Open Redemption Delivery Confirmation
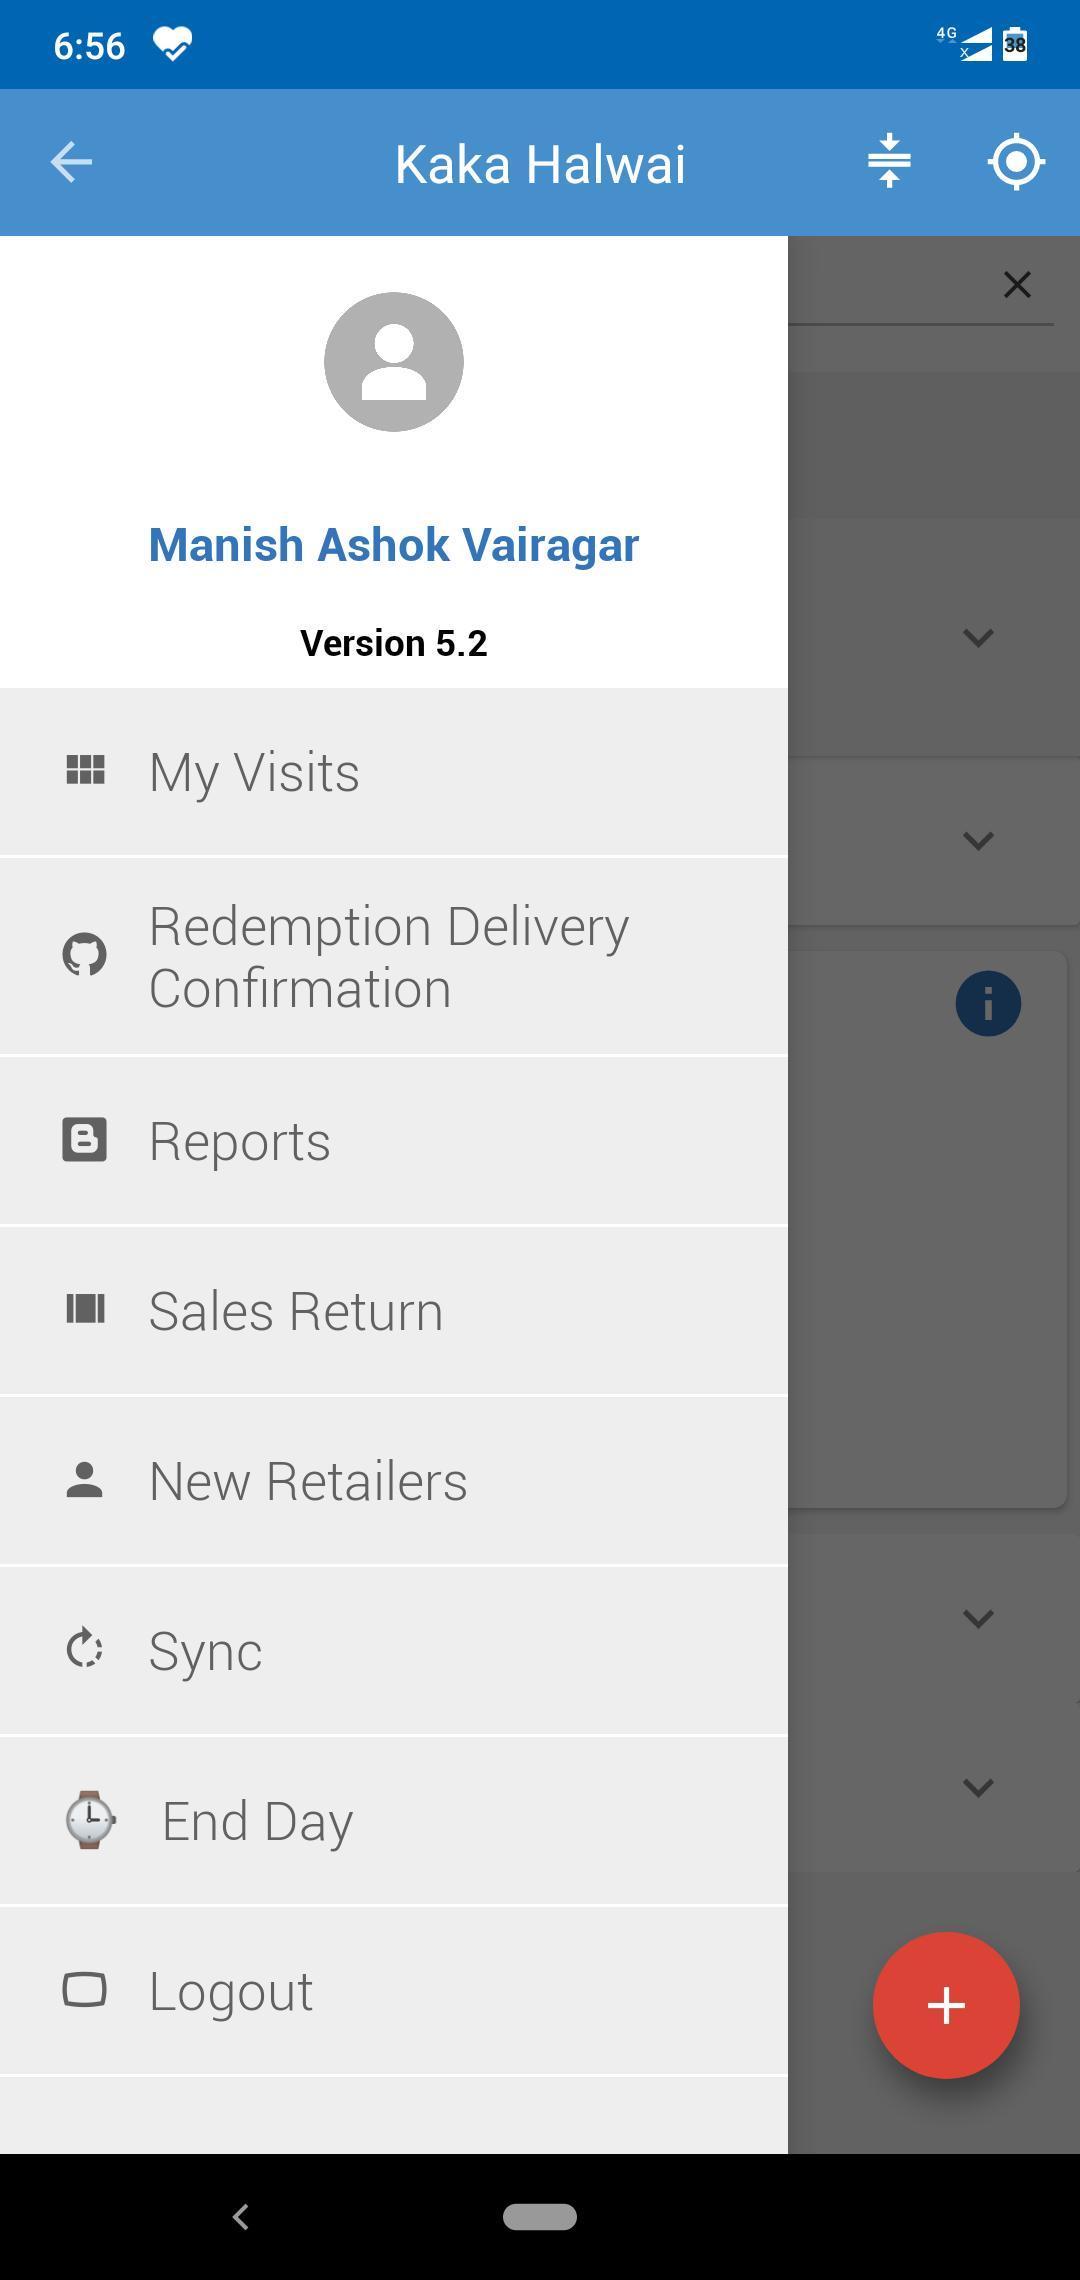The image size is (1080, 2280). pyautogui.click(x=394, y=957)
